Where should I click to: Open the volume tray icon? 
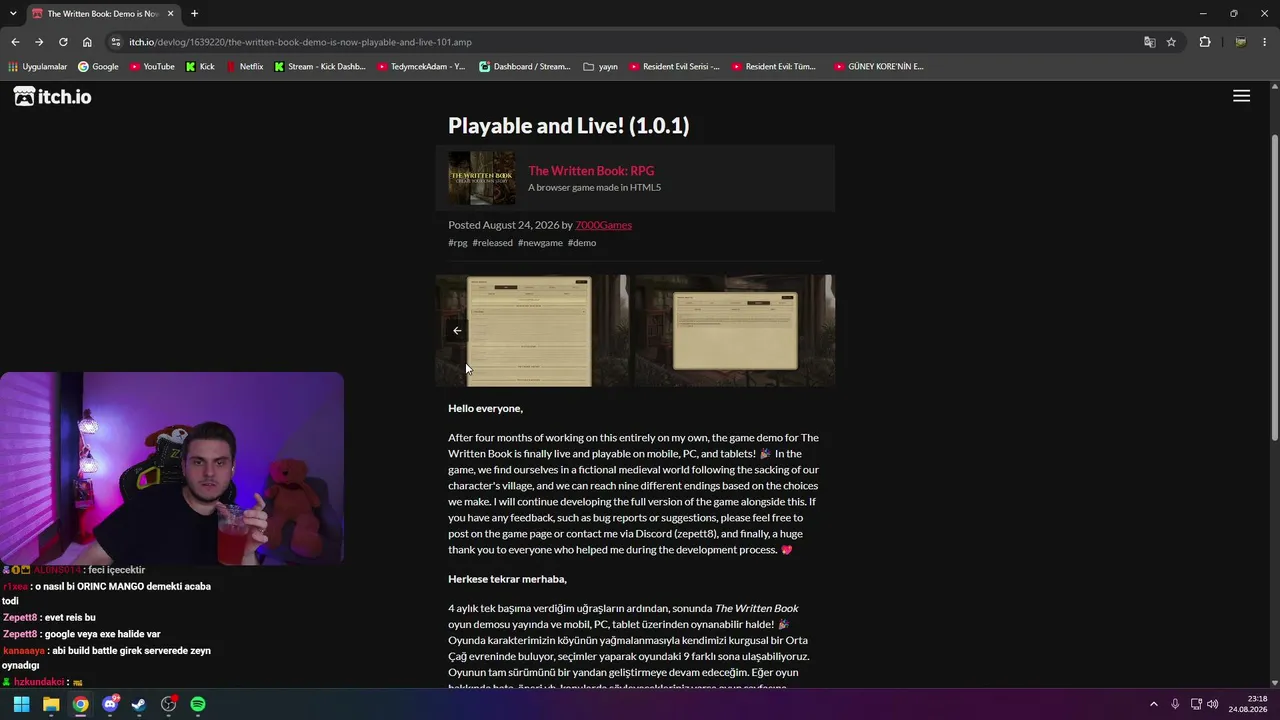[x=1213, y=704]
